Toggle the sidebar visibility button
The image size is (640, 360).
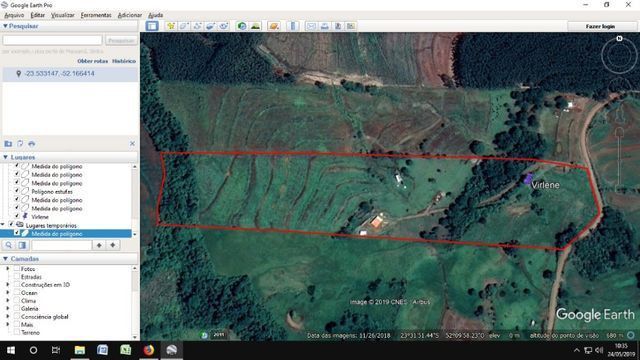click(x=152, y=26)
